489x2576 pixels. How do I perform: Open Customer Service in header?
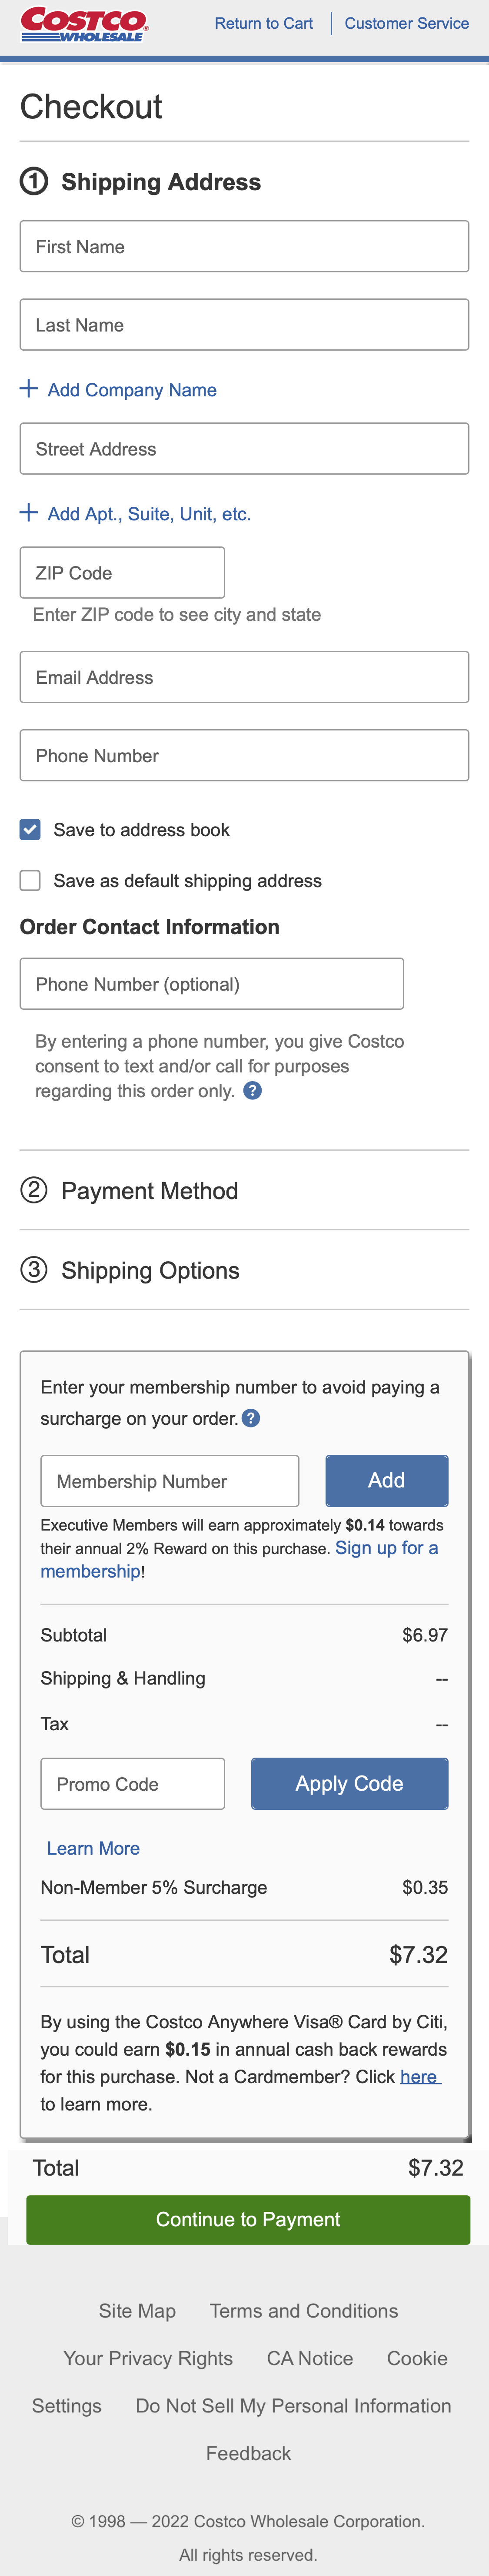(x=406, y=23)
